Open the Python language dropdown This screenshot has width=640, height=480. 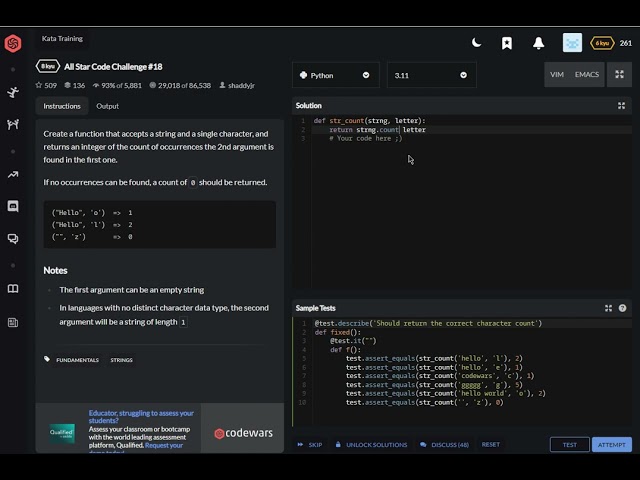click(x=336, y=75)
